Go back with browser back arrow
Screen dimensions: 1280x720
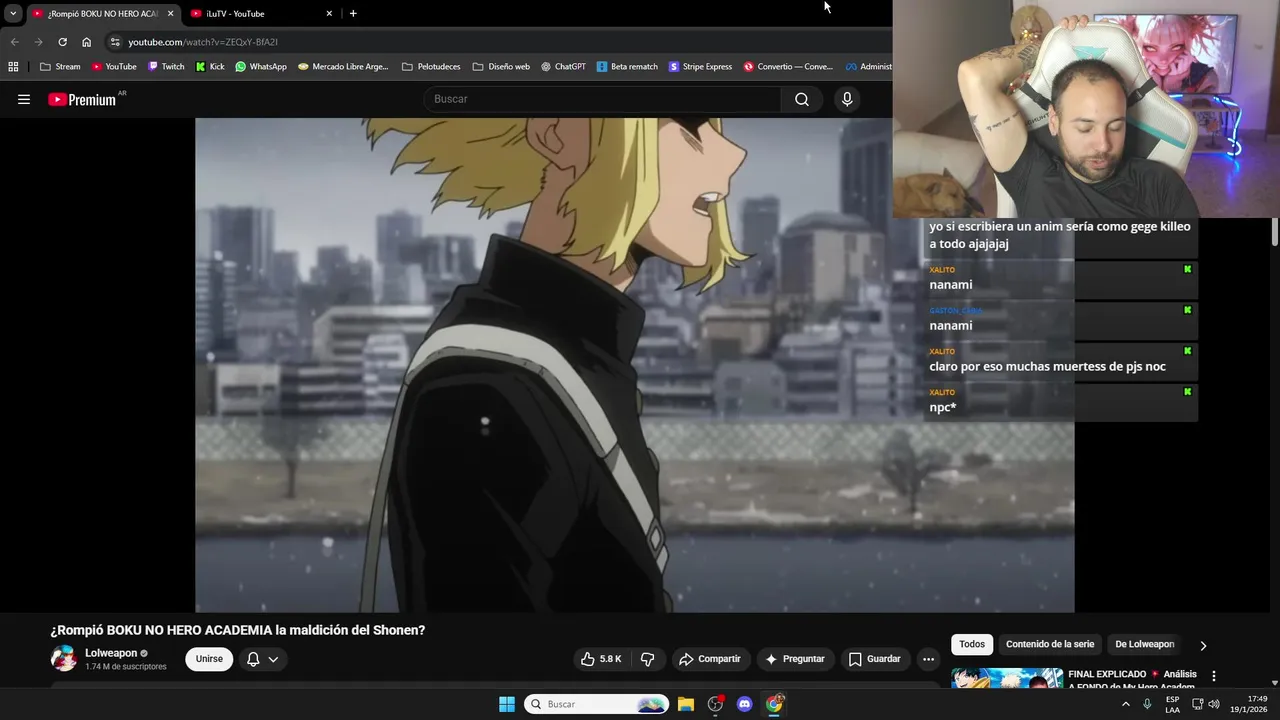(14, 42)
